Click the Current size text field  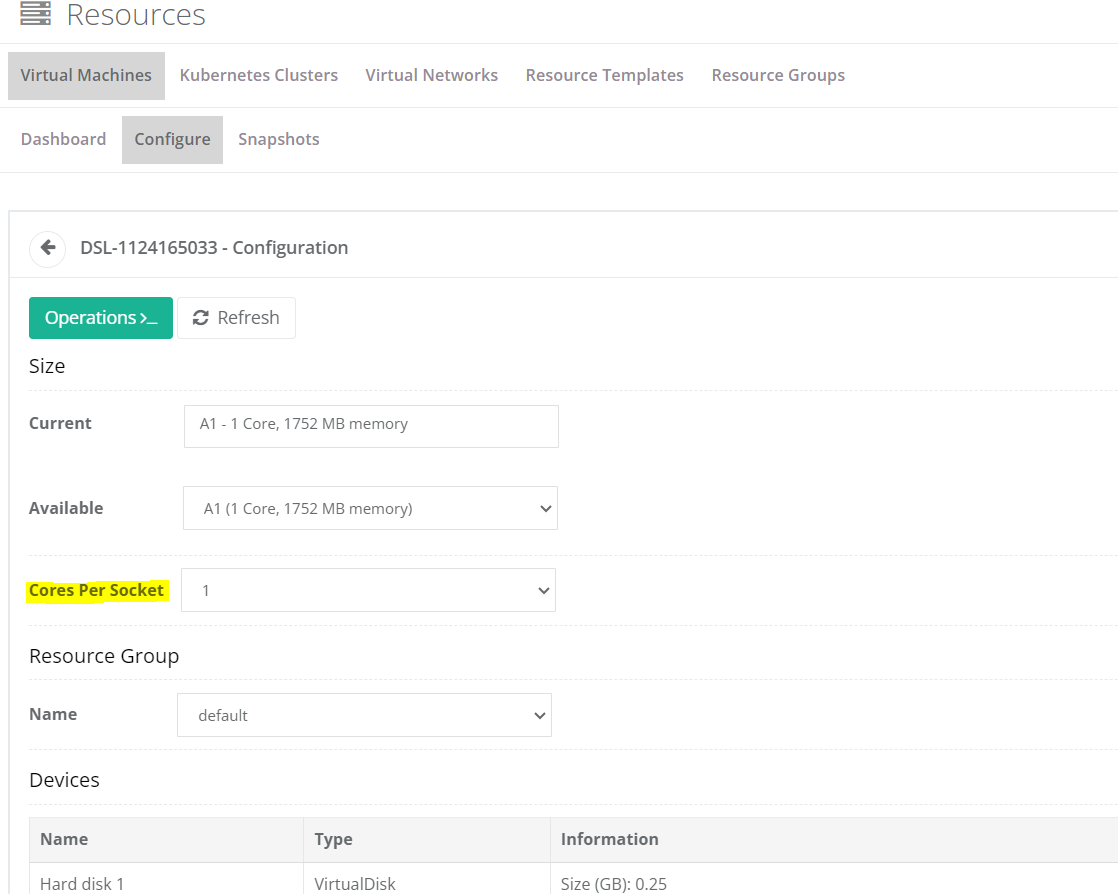coord(371,426)
